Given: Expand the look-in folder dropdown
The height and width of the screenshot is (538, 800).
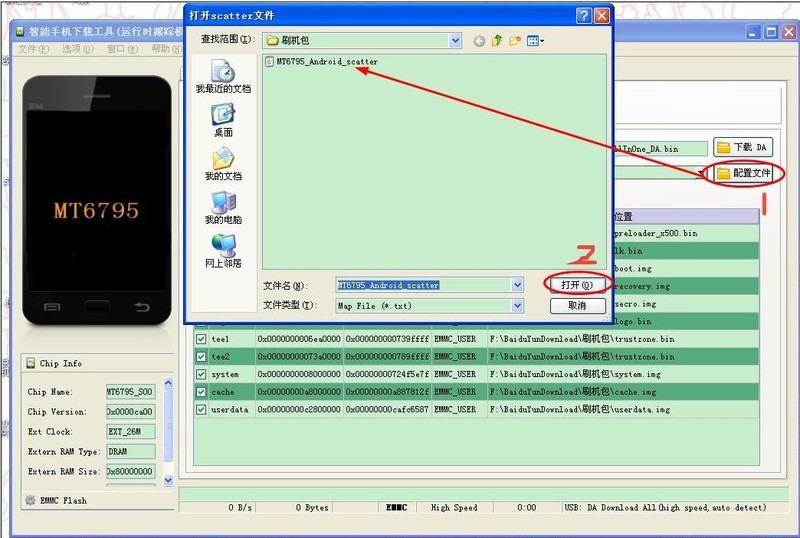Looking at the screenshot, I should [x=455, y=41].
